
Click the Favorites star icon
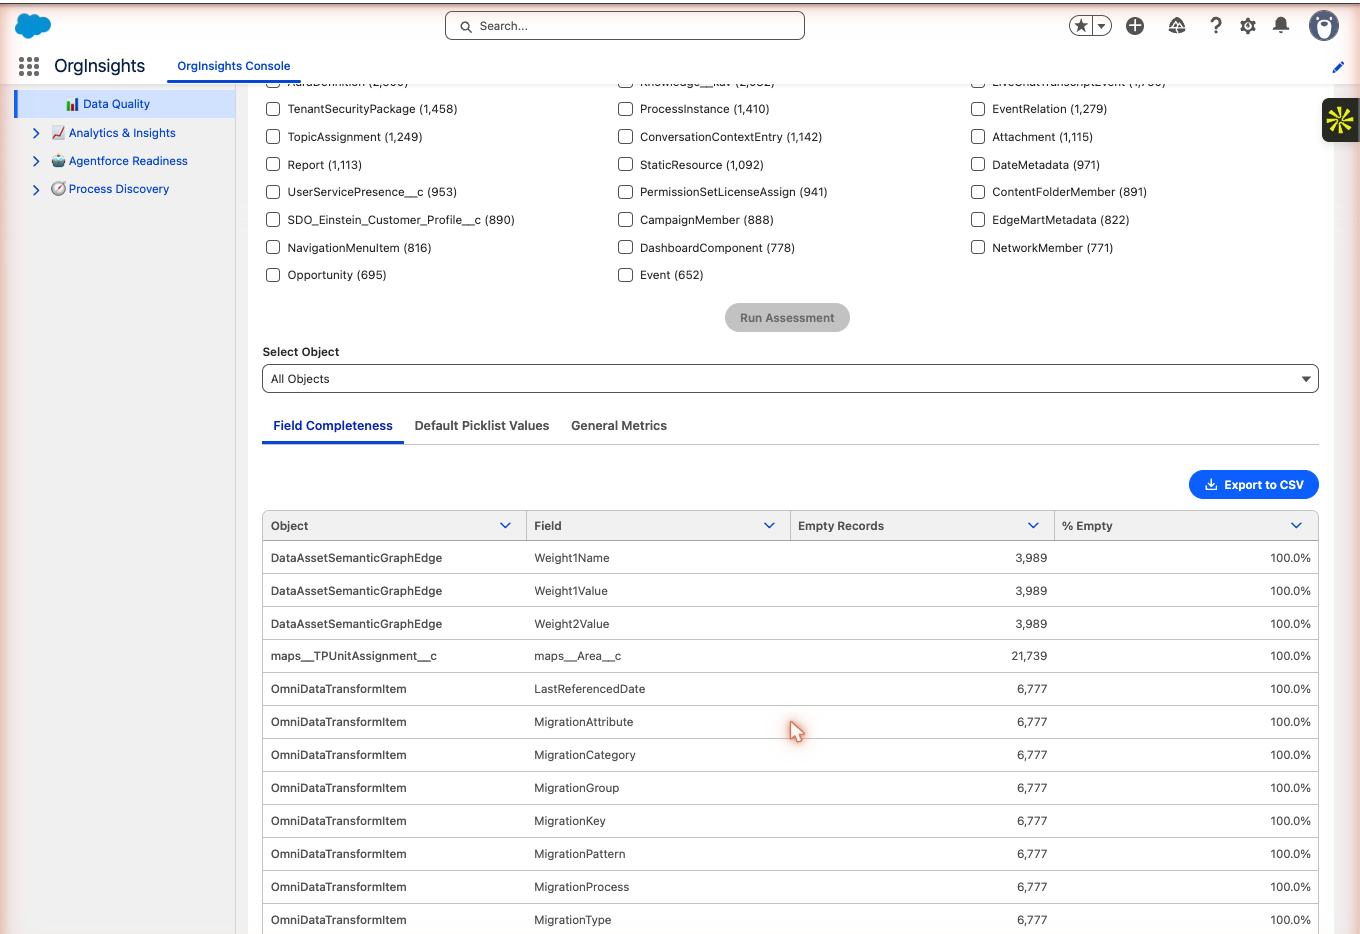(x=1081, y=26)
